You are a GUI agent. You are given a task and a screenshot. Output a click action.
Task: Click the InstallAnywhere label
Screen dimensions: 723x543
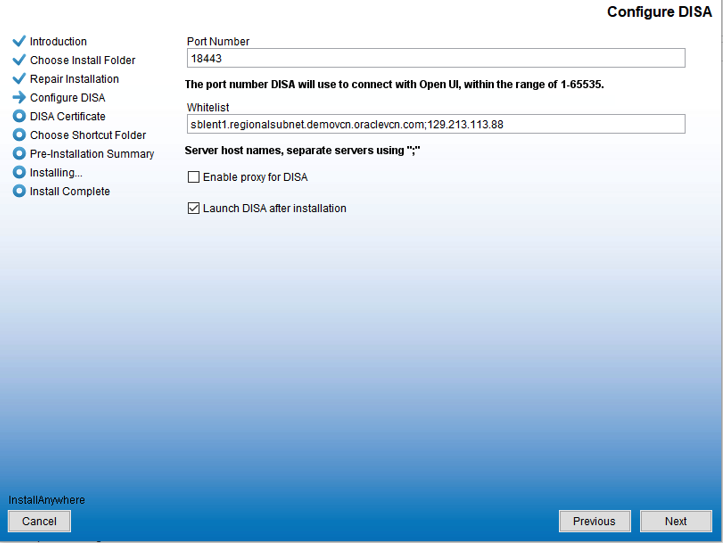[x=47, y=500]
